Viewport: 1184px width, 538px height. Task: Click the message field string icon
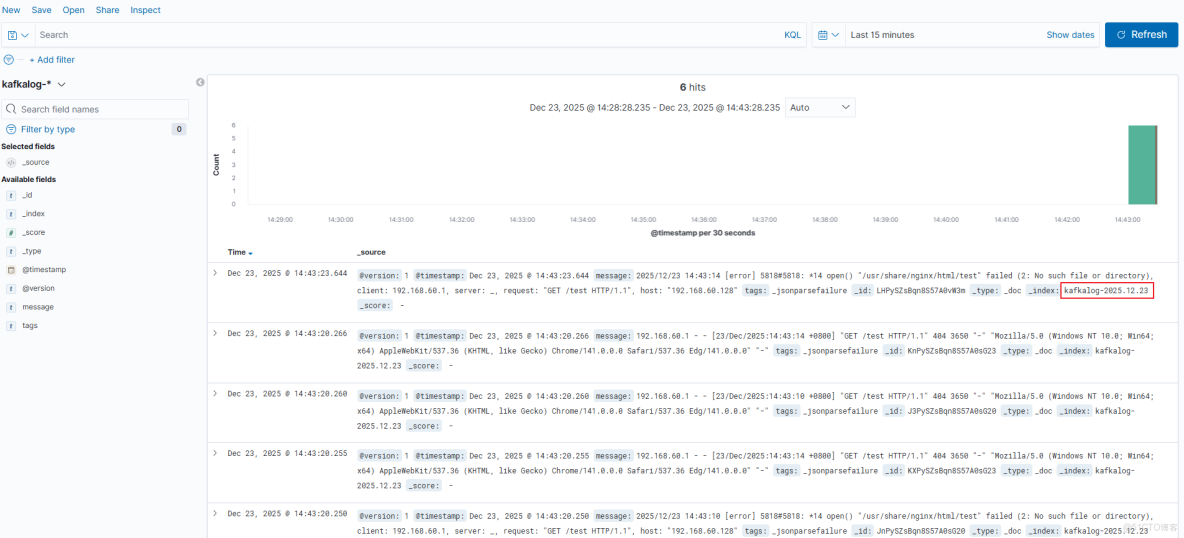tap(11, 307)
